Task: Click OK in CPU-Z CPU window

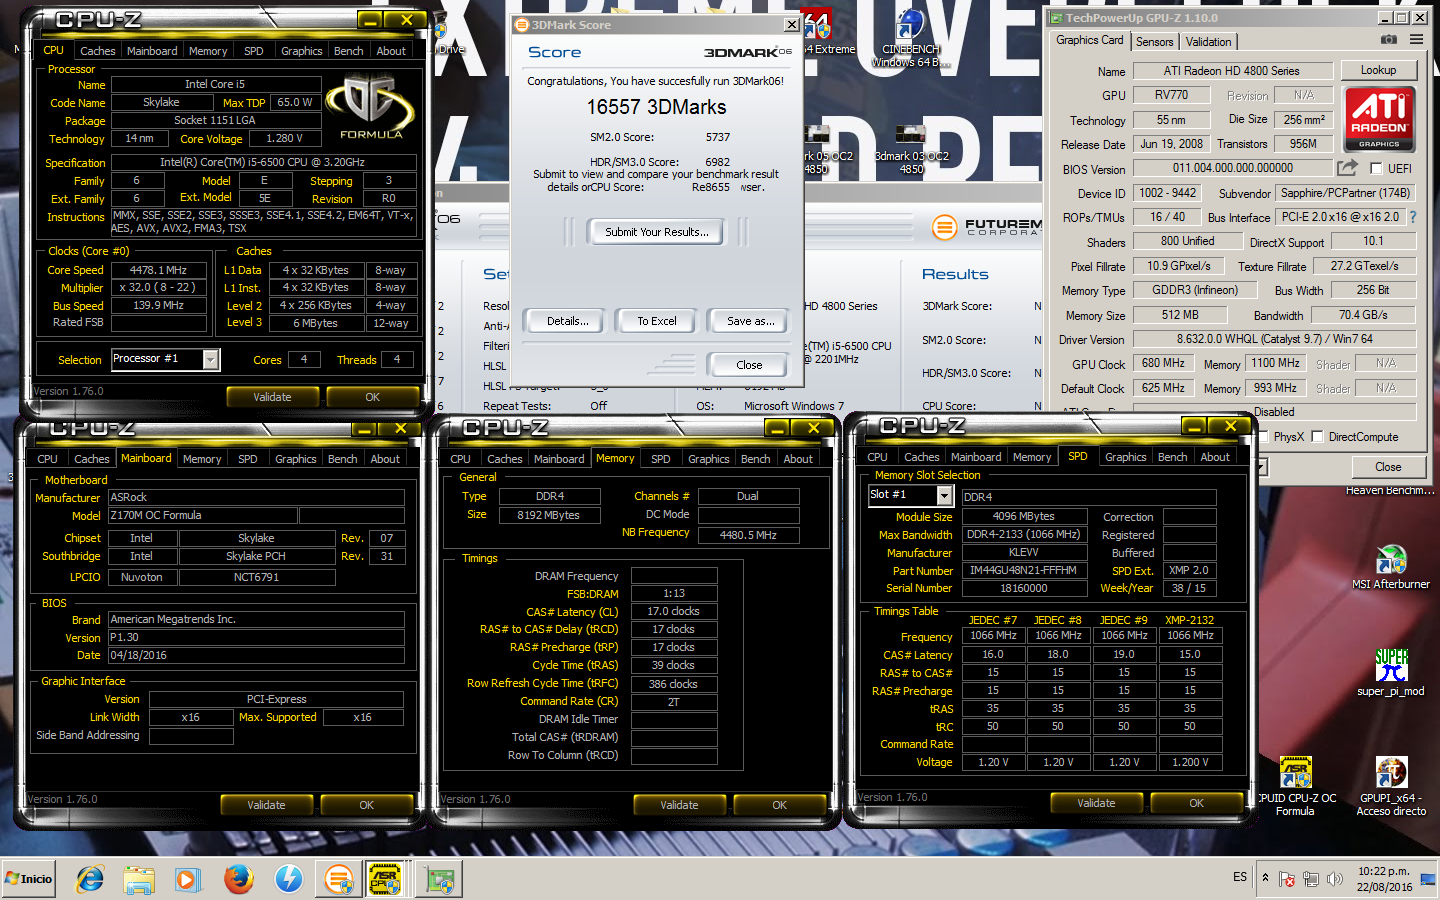Action: 373,397
